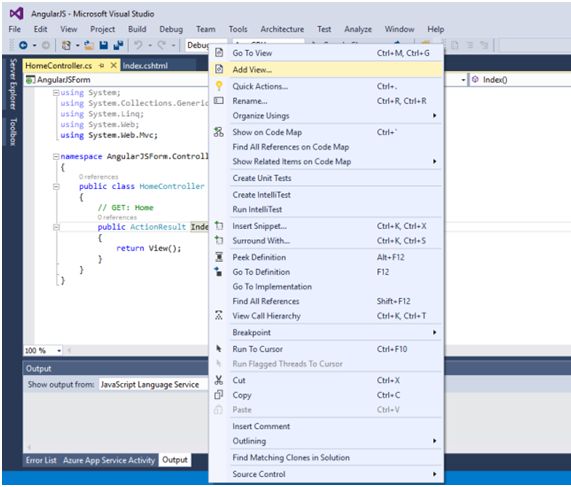Switch to the Error List tab
Image resolution: width=571 pixels, height=487 pixels.
tap(41, 460)
